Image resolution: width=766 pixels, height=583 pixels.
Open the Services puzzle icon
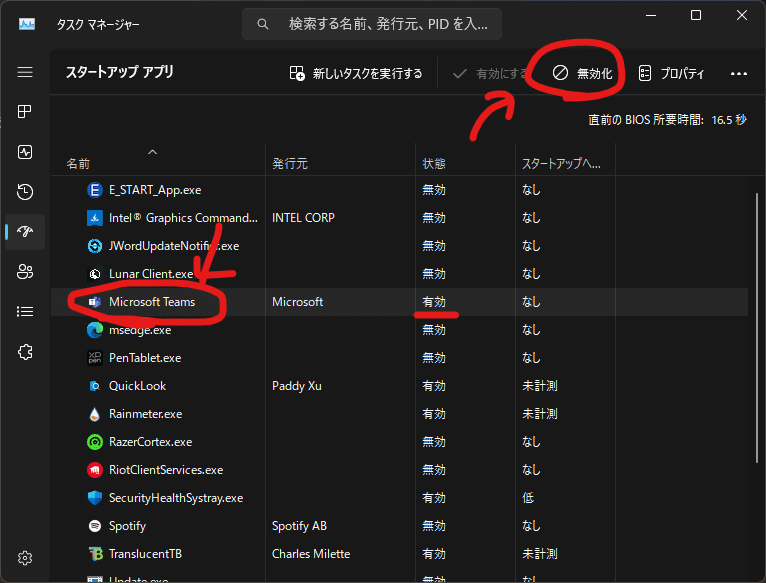(25, 352)
